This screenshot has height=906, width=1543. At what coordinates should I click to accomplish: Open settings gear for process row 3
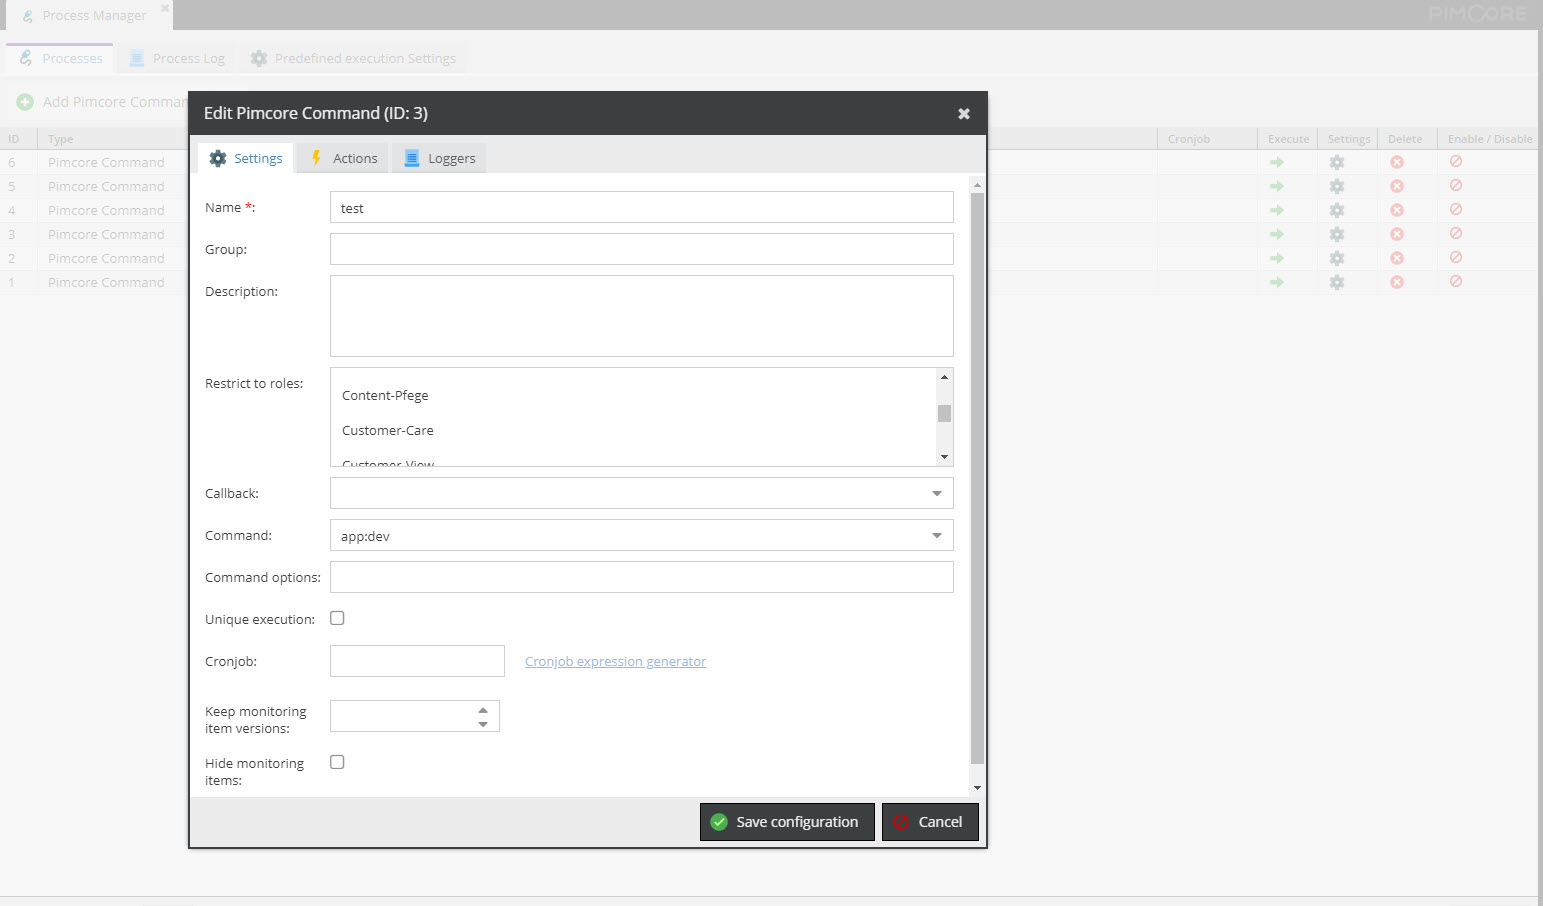(x=1337, y=234)
